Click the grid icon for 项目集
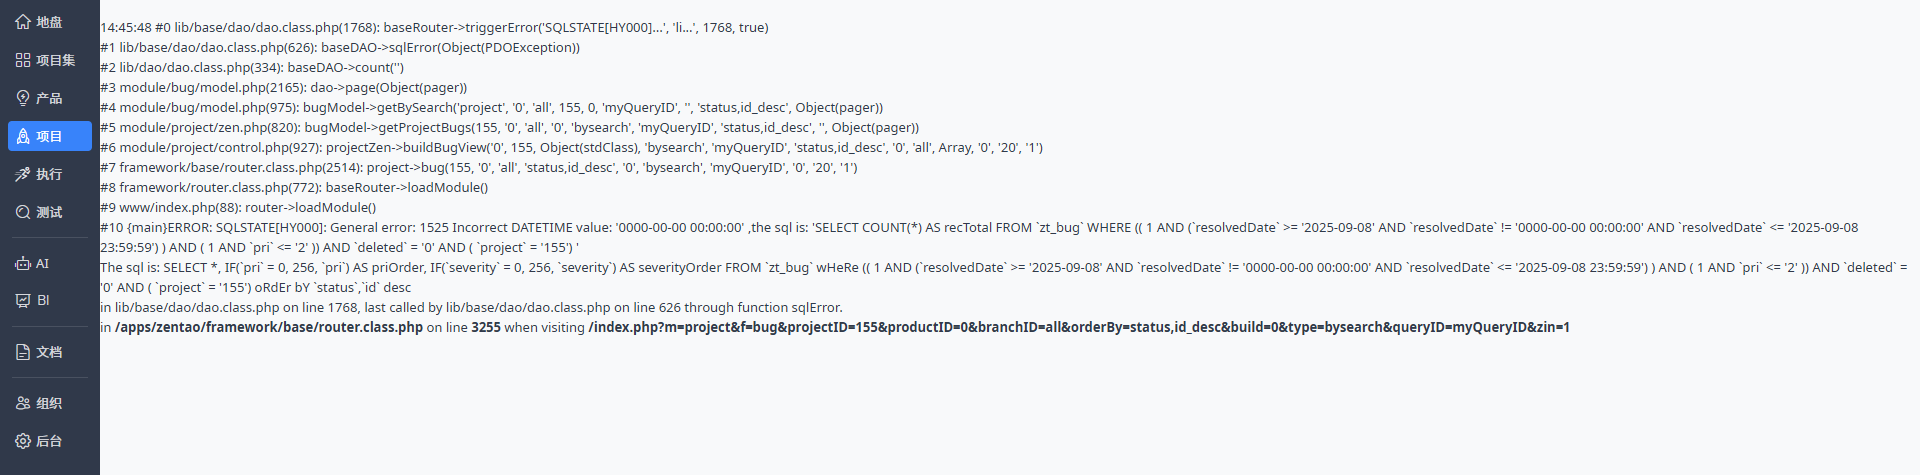 pos(23,60)
